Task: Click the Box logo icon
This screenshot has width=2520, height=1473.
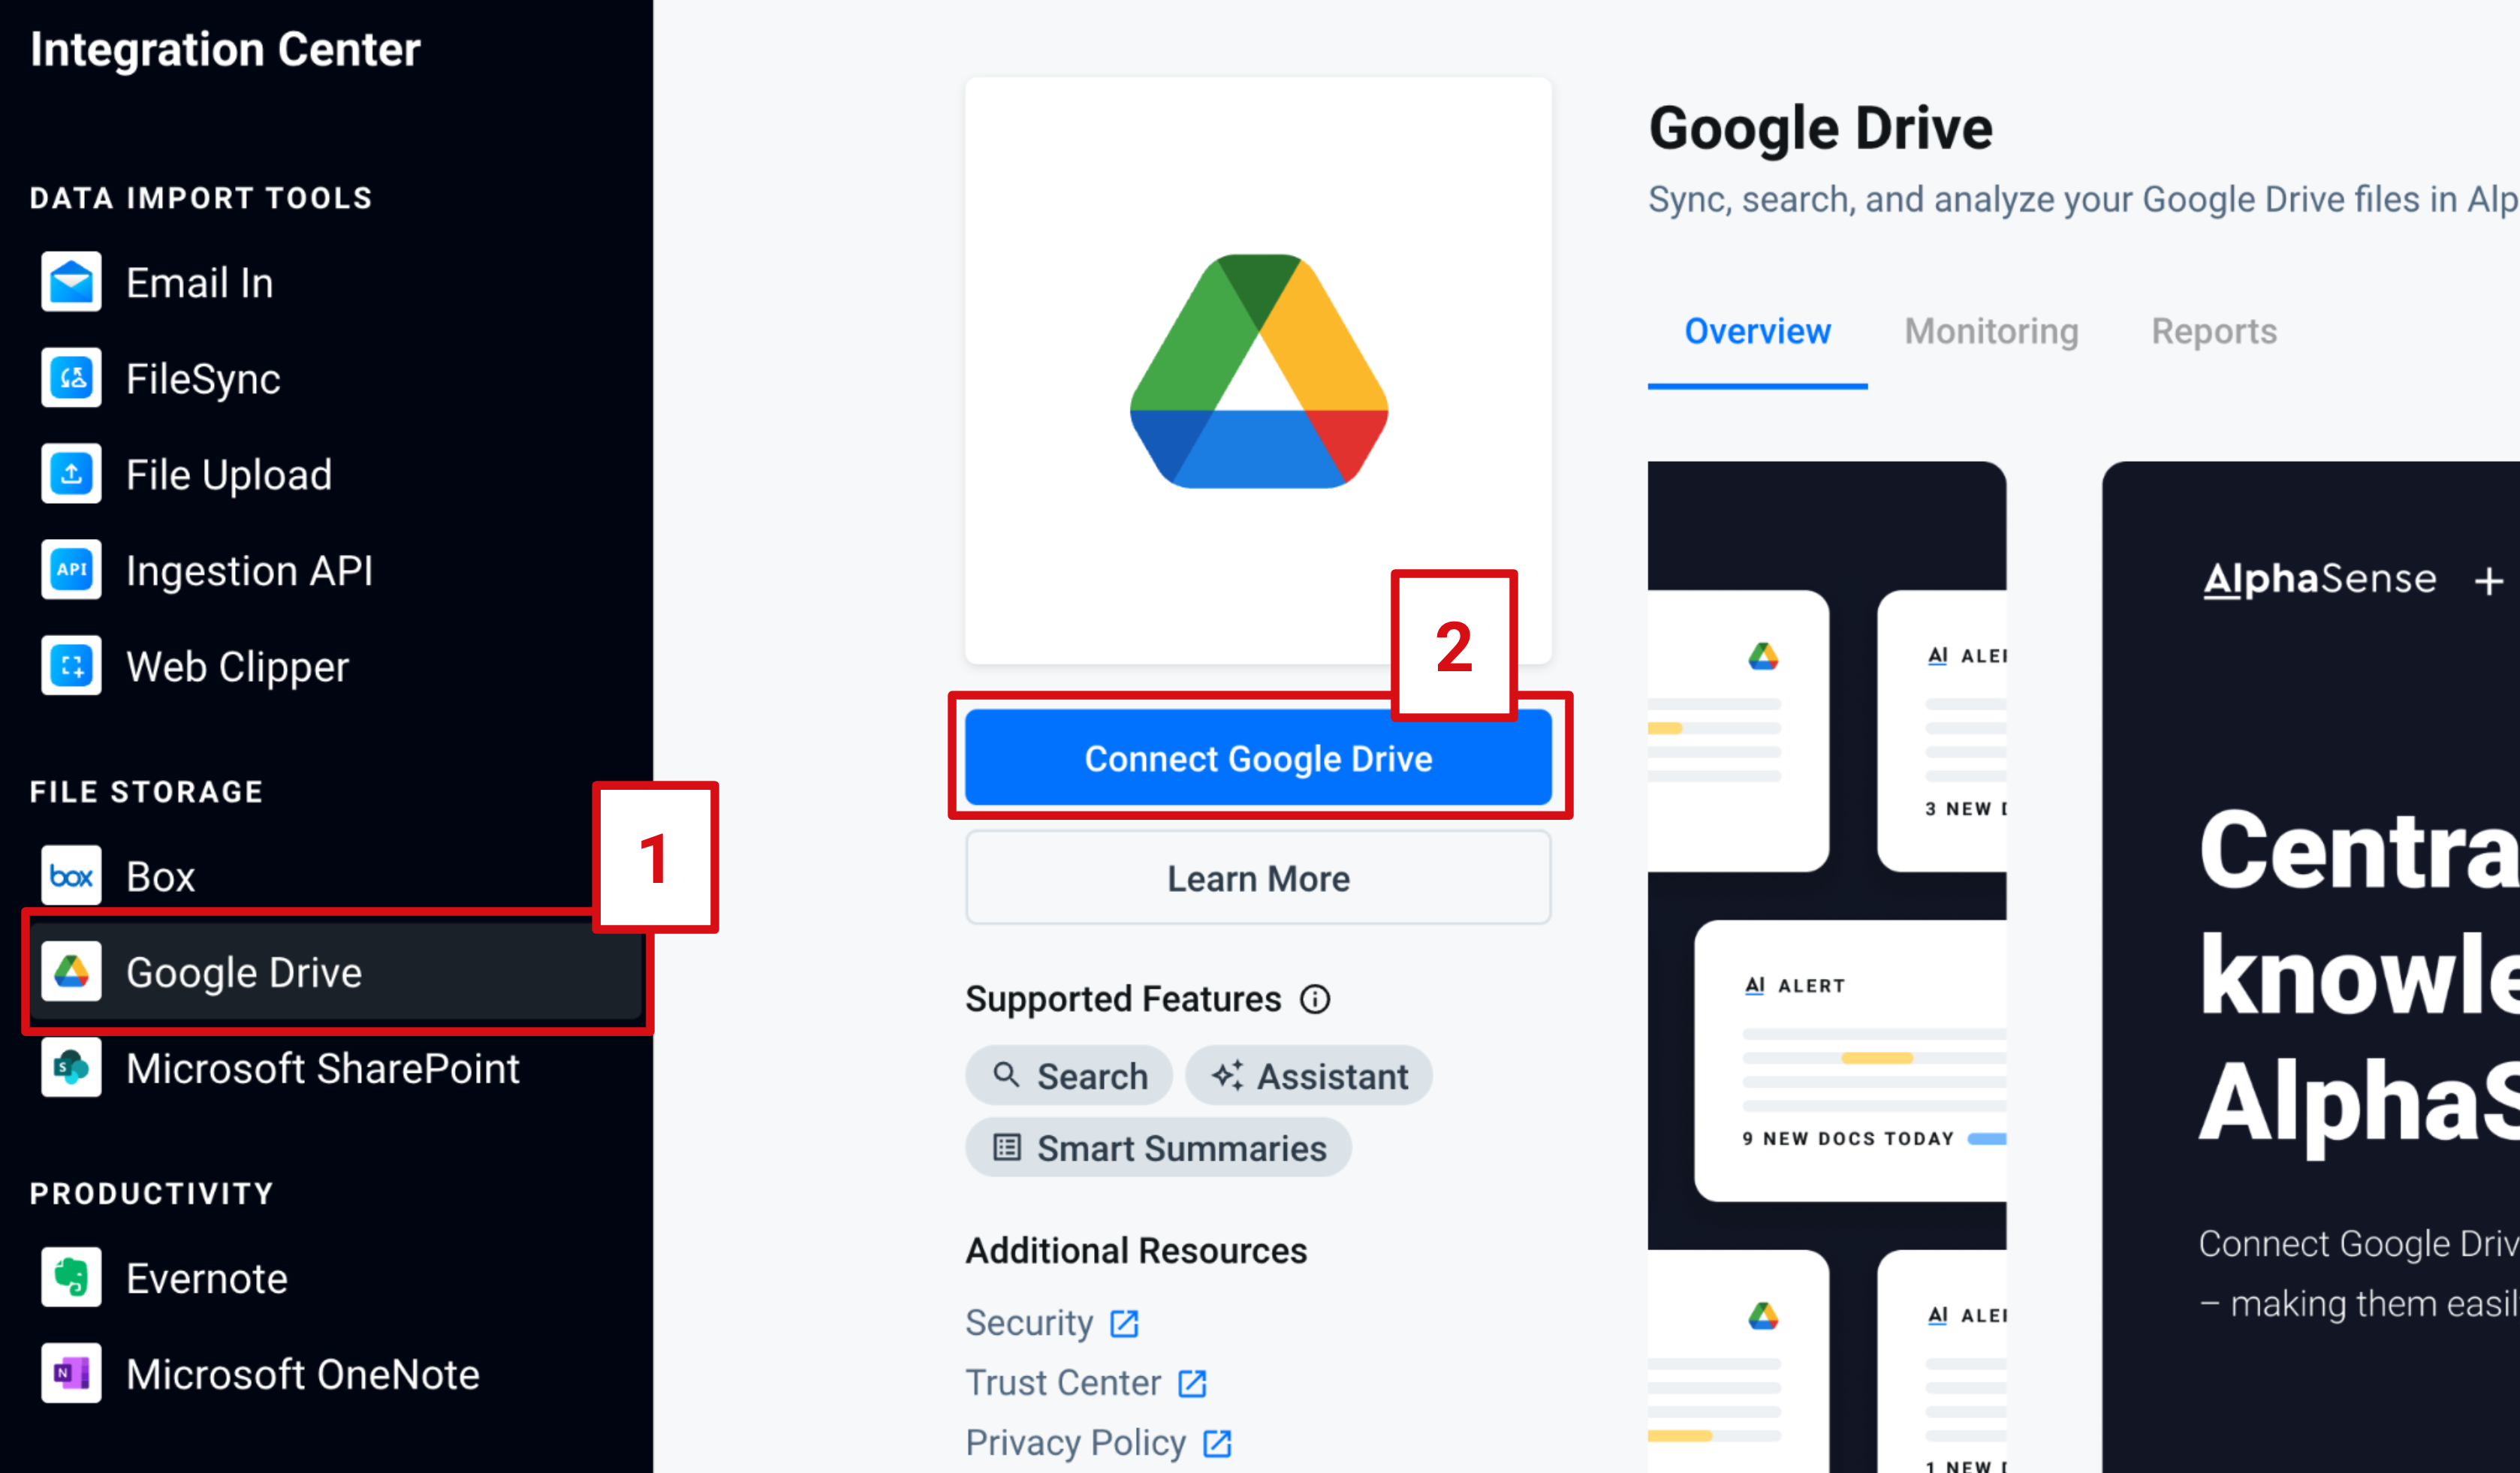Action: coord(71,876)
